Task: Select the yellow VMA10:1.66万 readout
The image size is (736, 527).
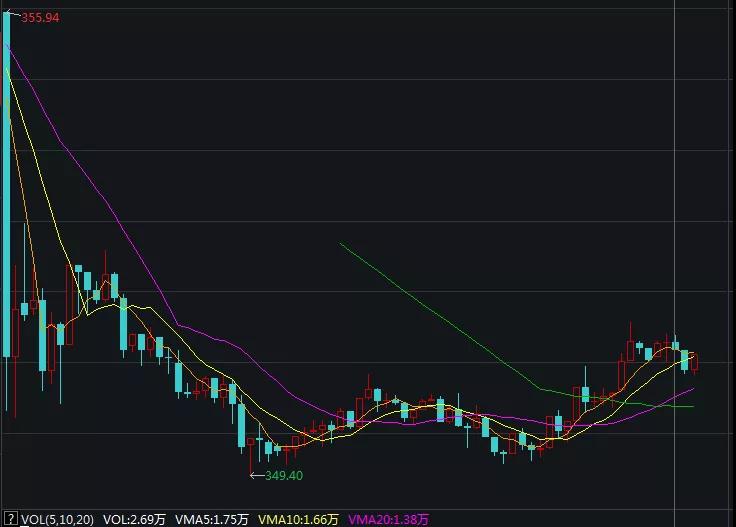Action: tap(298, 519)
